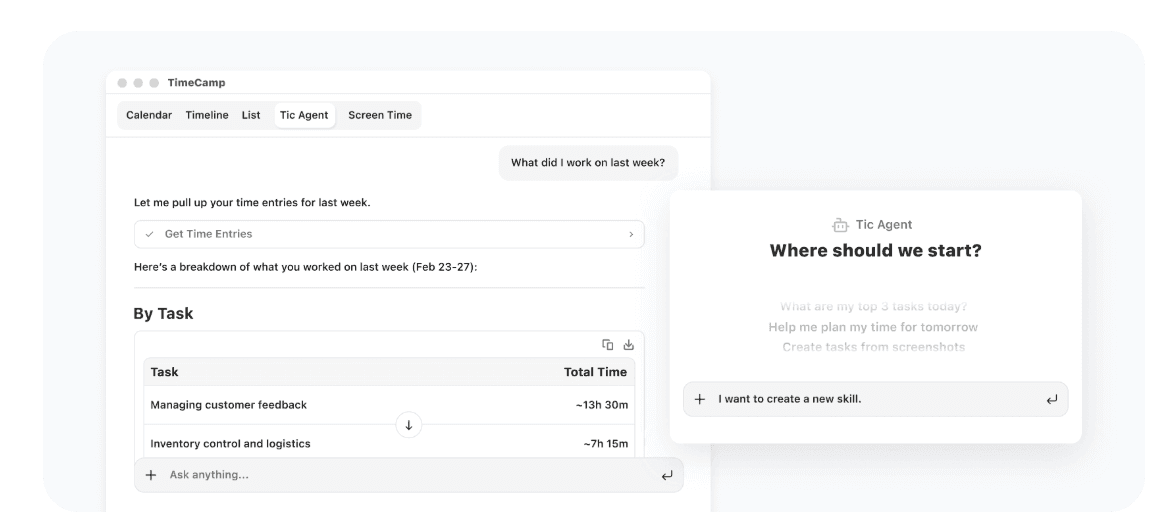Image resolution: width=1157 pixels, height=530 pixels.
Task: Open the Screen Time tab
Action: pos(380,115)
